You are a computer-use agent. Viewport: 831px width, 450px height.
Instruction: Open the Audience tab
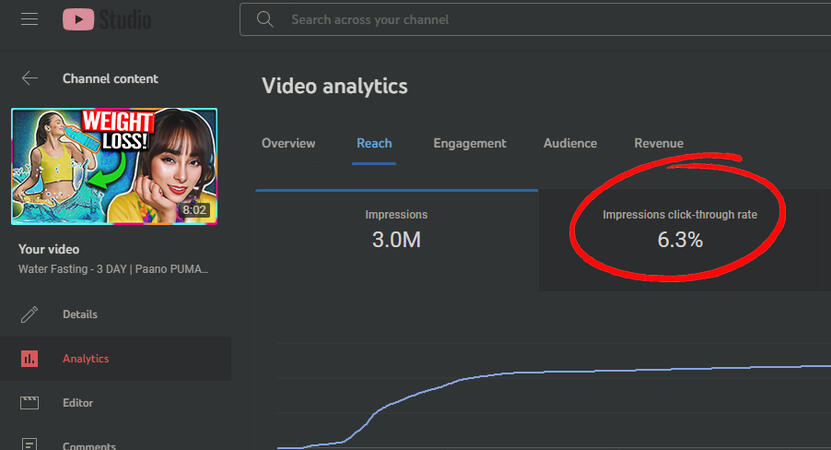(x=570, y=143)
